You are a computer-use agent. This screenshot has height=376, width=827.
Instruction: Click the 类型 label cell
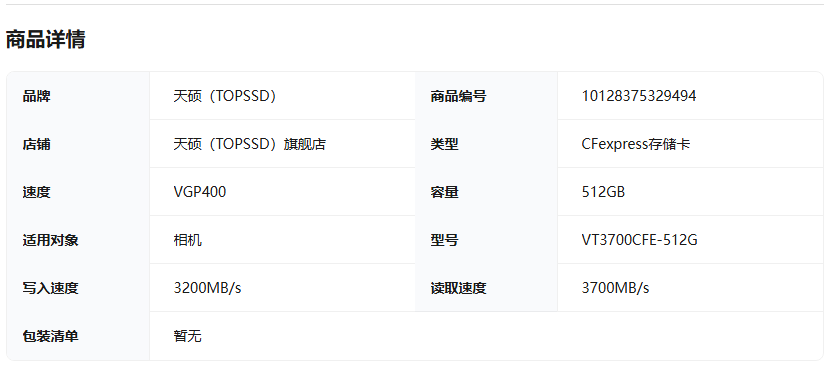pyautogui.click(x=486, y=144)
